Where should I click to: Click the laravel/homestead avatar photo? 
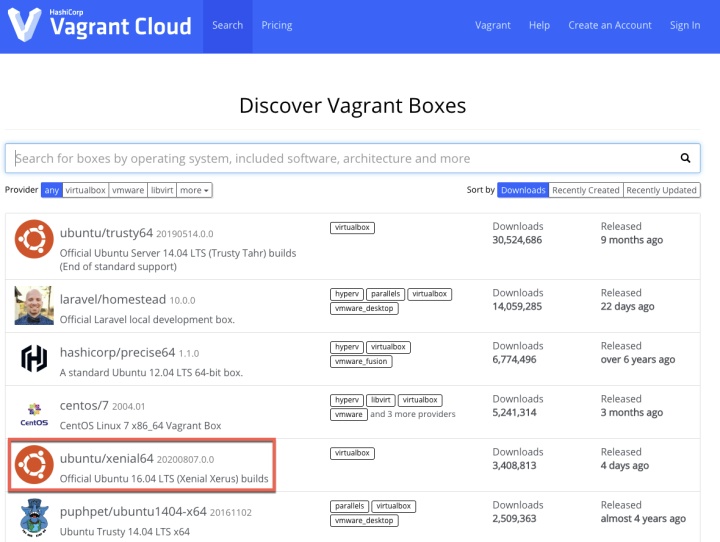34,305
